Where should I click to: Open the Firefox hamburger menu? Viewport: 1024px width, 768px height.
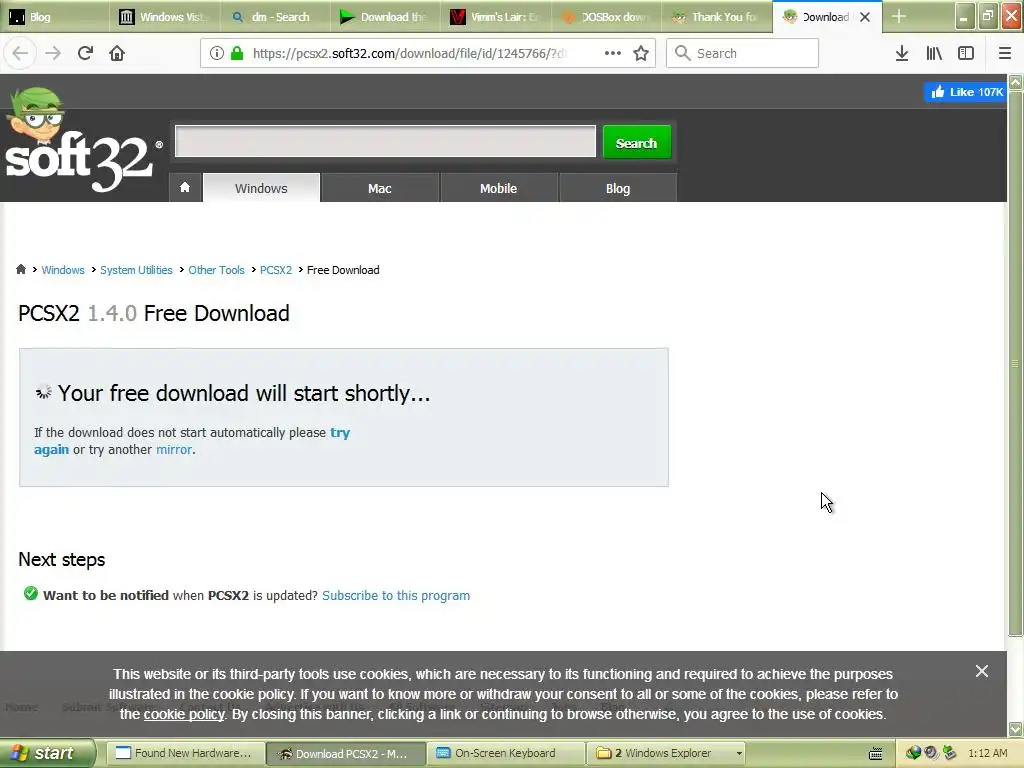point(1005,53)
